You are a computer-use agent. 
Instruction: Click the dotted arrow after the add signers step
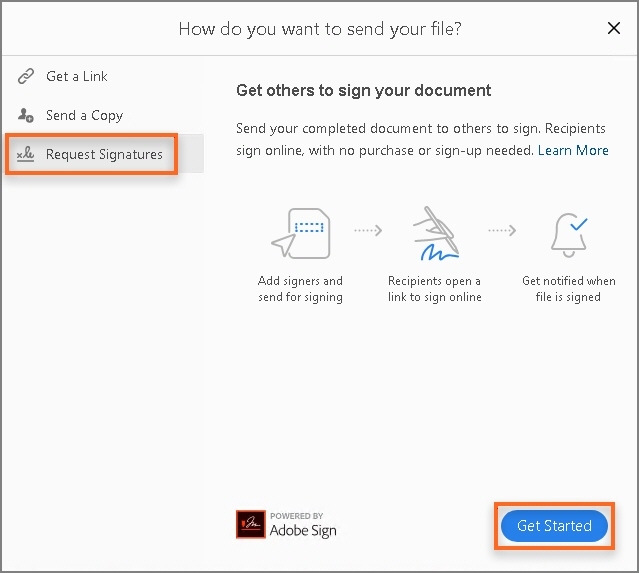pyautogui.click(x=368, y=230)
